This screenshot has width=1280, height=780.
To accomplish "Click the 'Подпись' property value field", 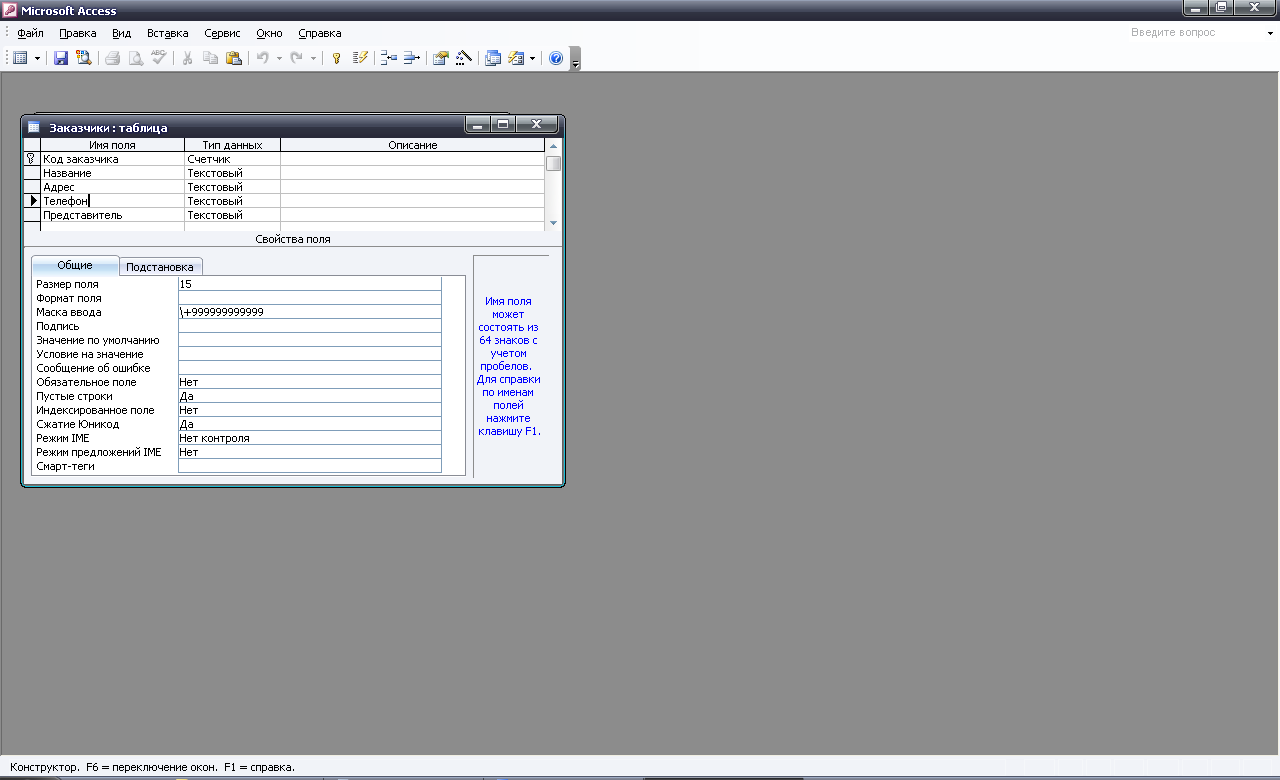I will coord(309,326).
